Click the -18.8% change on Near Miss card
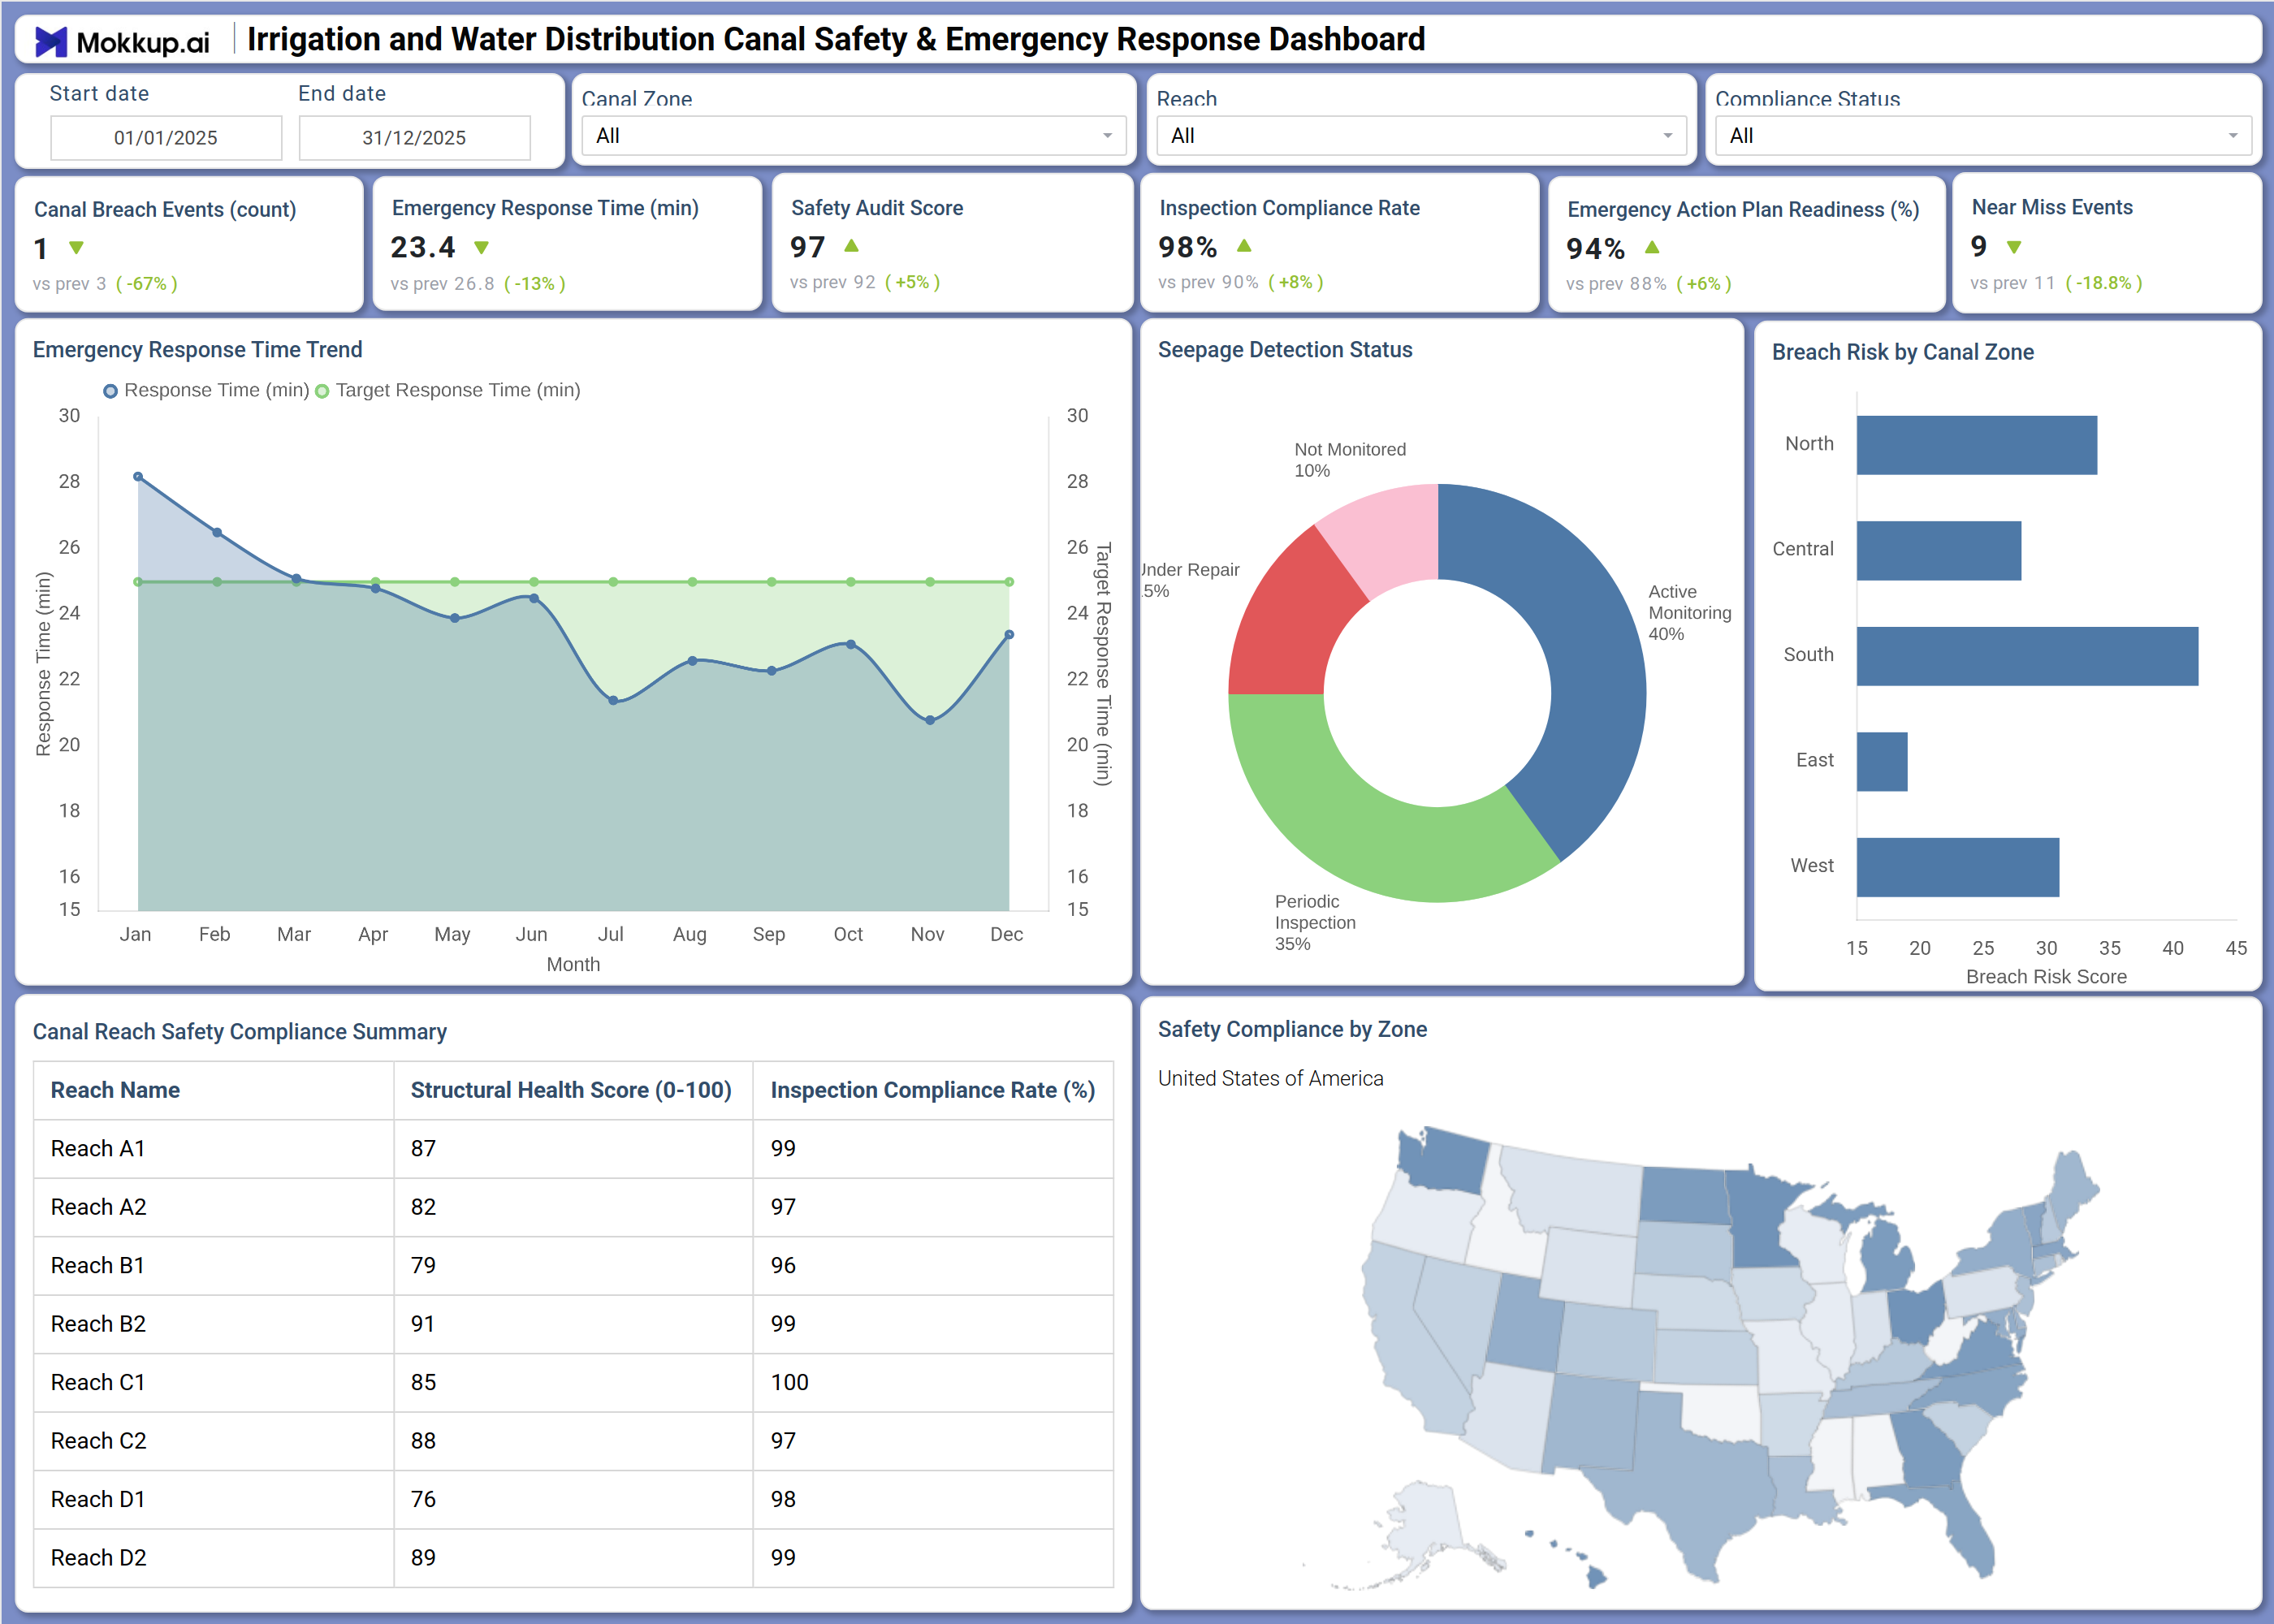Screen dimensions: 2274x1624 [2104, 283]
